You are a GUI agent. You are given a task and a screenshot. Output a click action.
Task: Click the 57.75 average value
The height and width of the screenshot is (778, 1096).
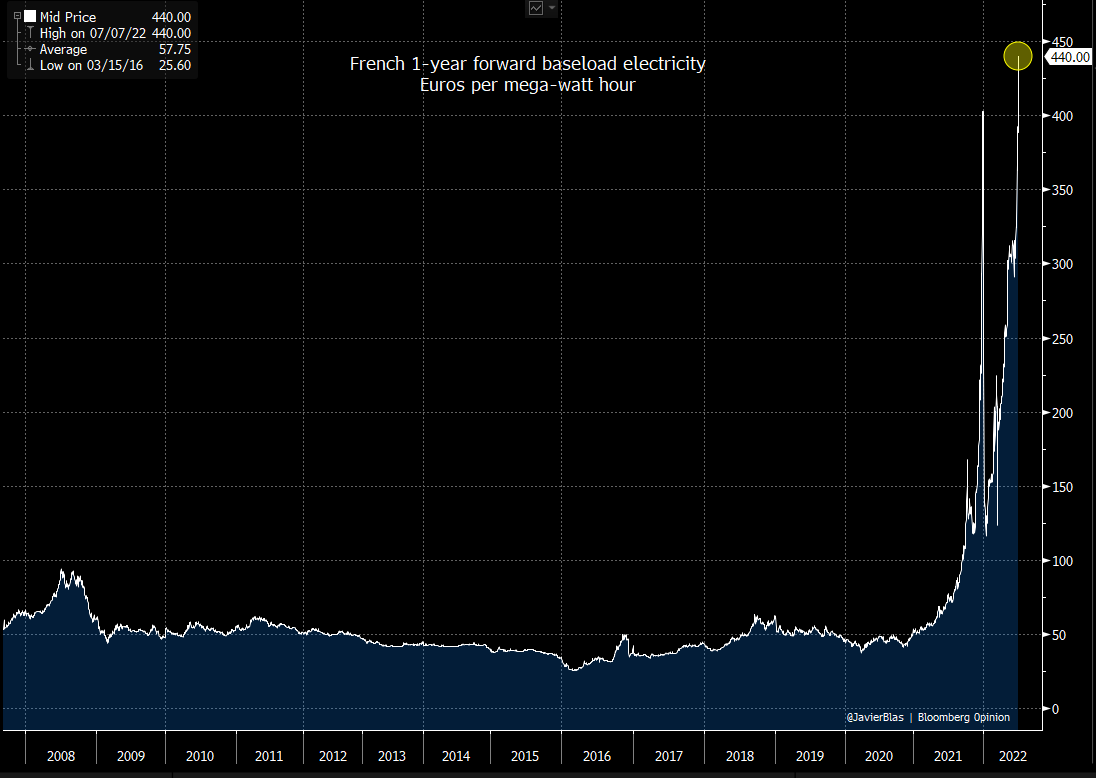point(175,49)
